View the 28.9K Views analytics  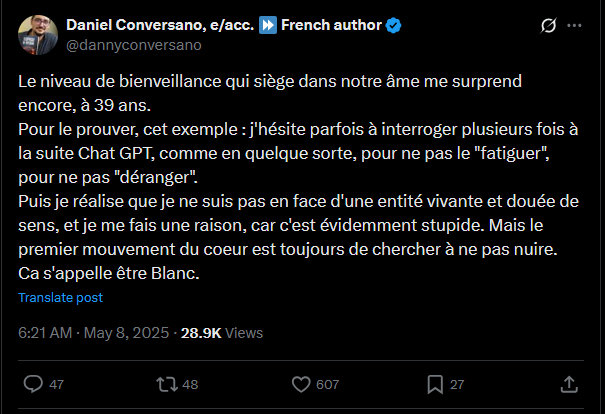(x=222, y=333)
